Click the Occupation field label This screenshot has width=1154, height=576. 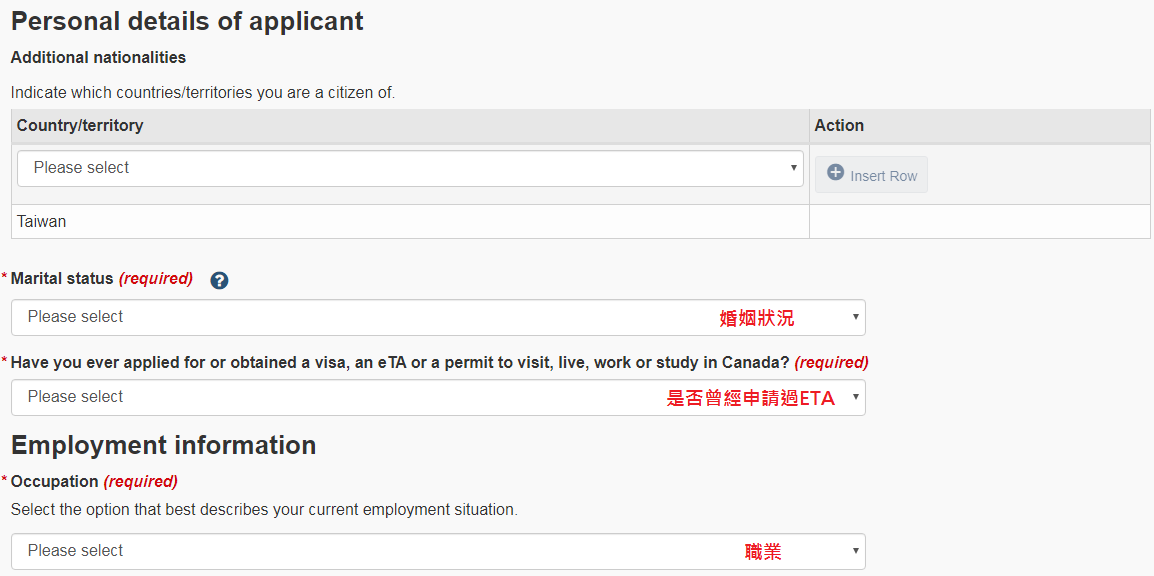pos(54,482)
